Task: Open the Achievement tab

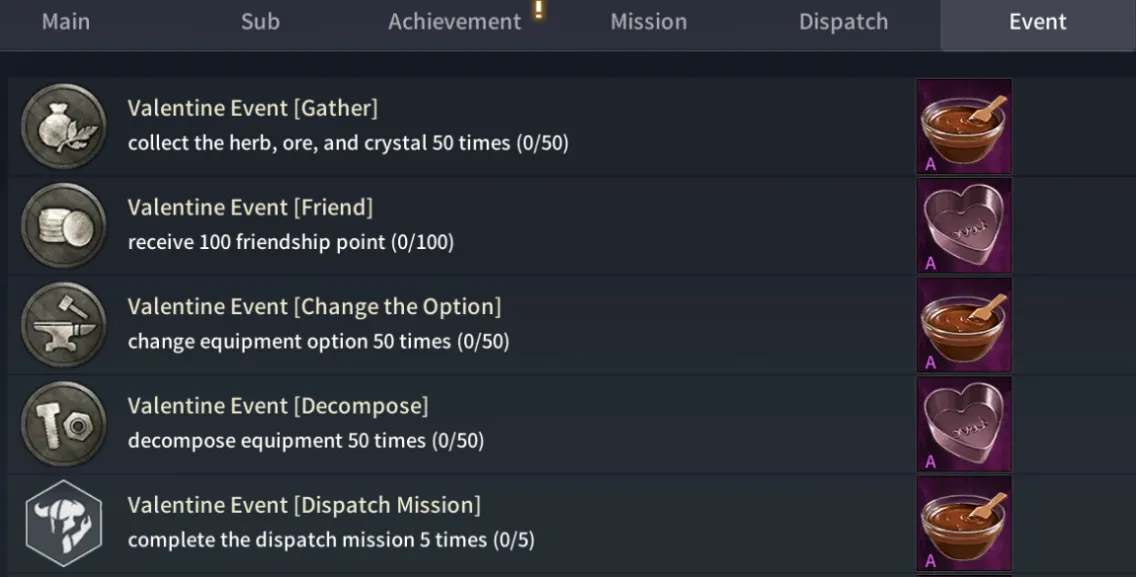Action: click(455, 22)
